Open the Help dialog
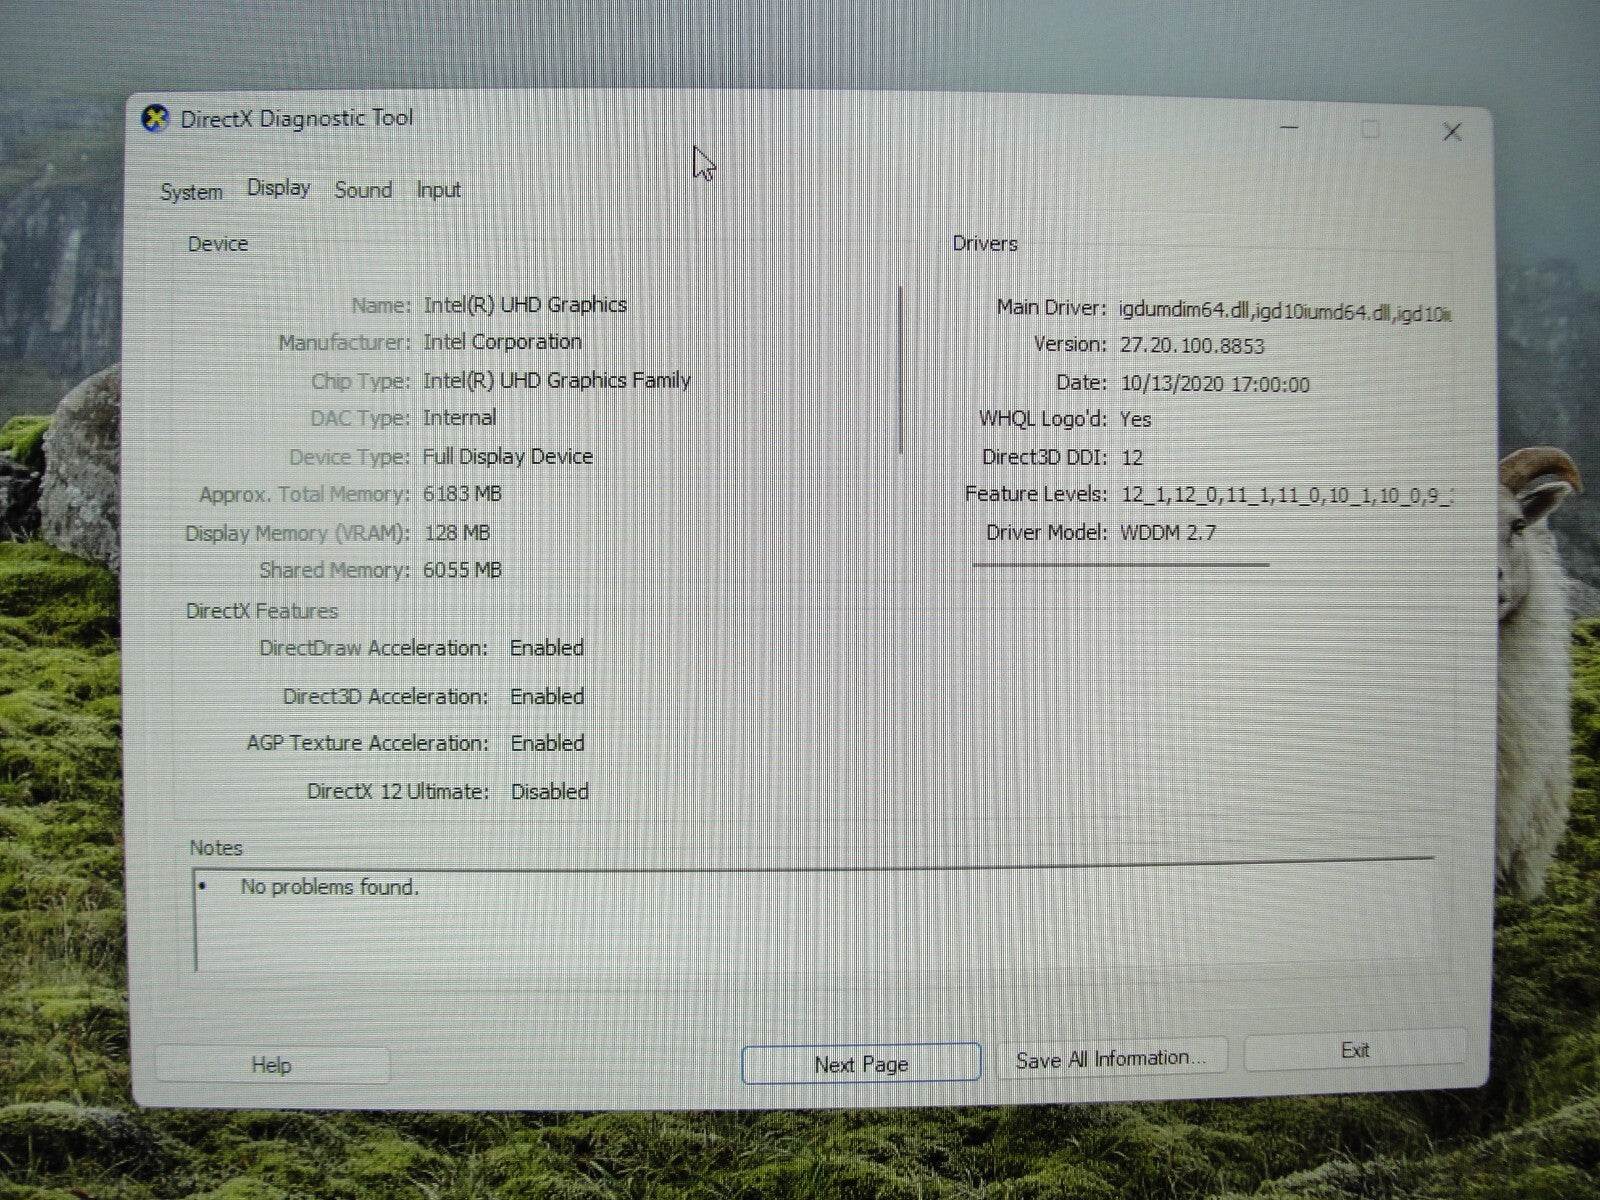1600x1200 pixels. click(271, 1065)
